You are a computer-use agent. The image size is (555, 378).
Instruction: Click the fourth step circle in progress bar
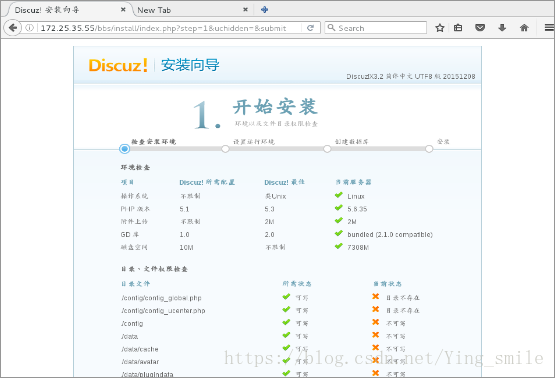click(x=429, y=149)
